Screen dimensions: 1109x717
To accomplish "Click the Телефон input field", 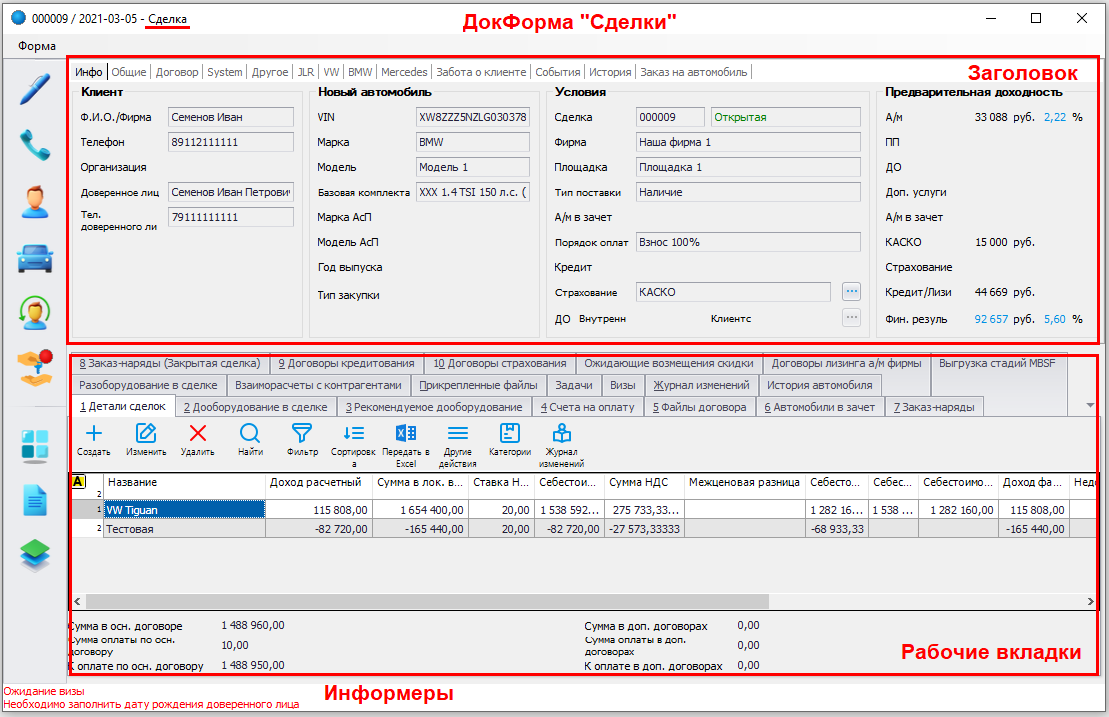I will (x=230, y=143).
